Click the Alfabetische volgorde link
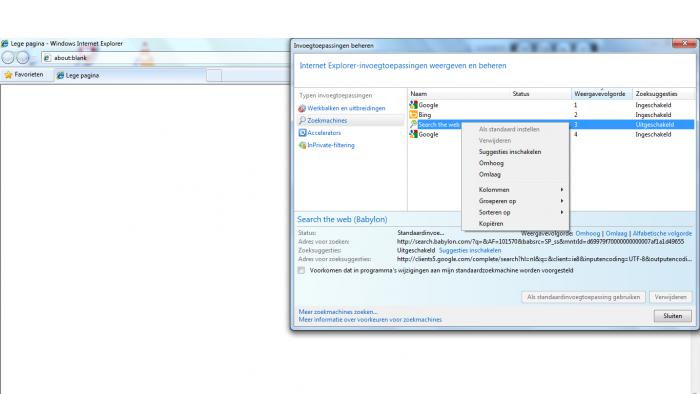This screenshot has width=700, height=394. click(x=662, y=233)
